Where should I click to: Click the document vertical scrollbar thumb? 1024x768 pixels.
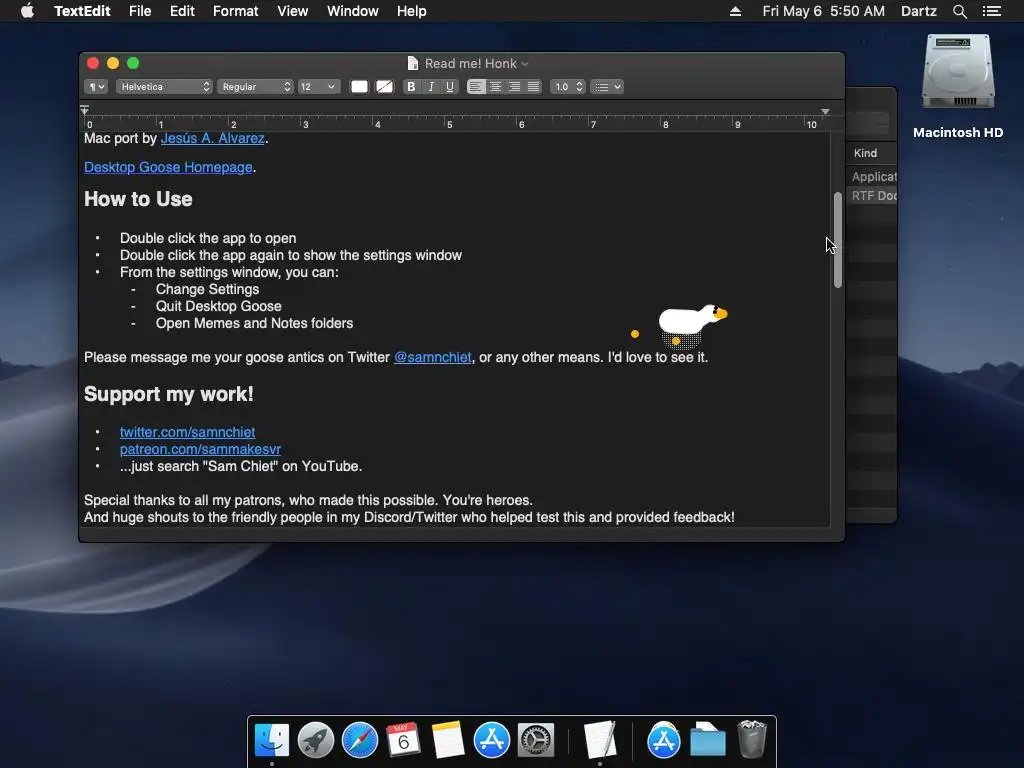(x=838, y=240)
